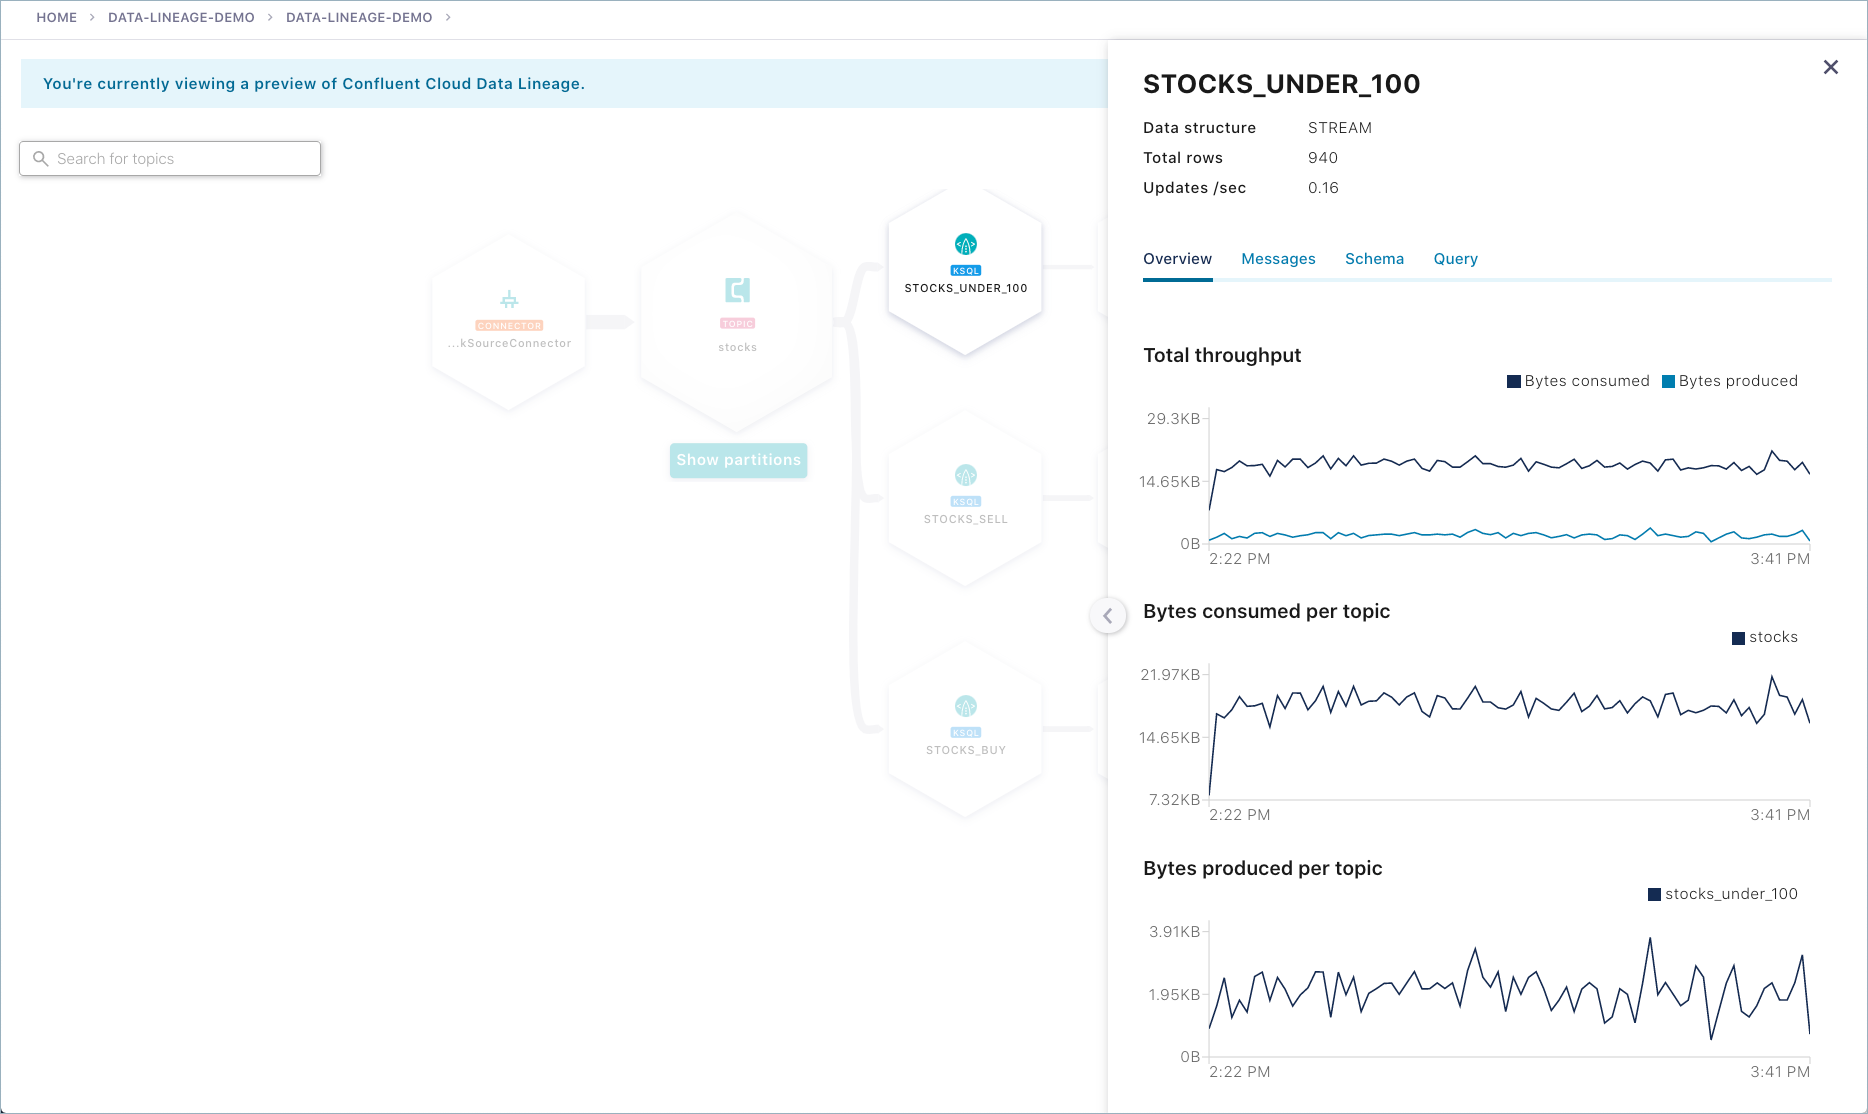1868x1114 pixels.
Task: Click the Total rows value 940
Action: click(1323, 158)
